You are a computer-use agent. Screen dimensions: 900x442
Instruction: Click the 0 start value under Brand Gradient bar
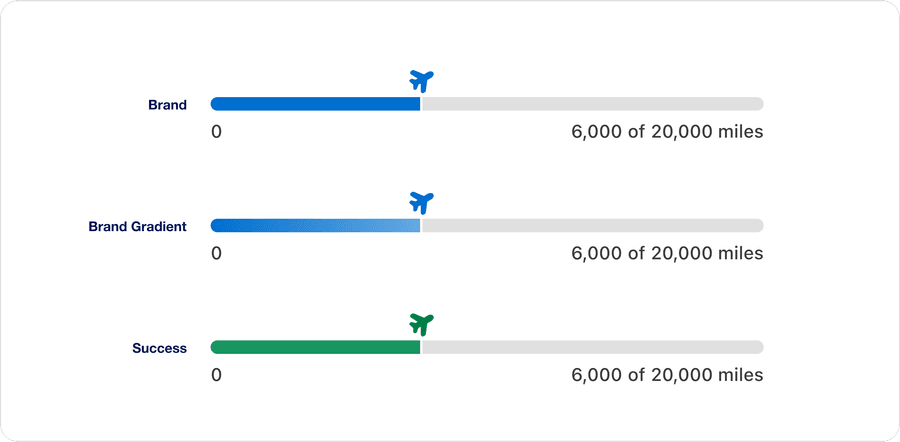(x=216, y=254)
